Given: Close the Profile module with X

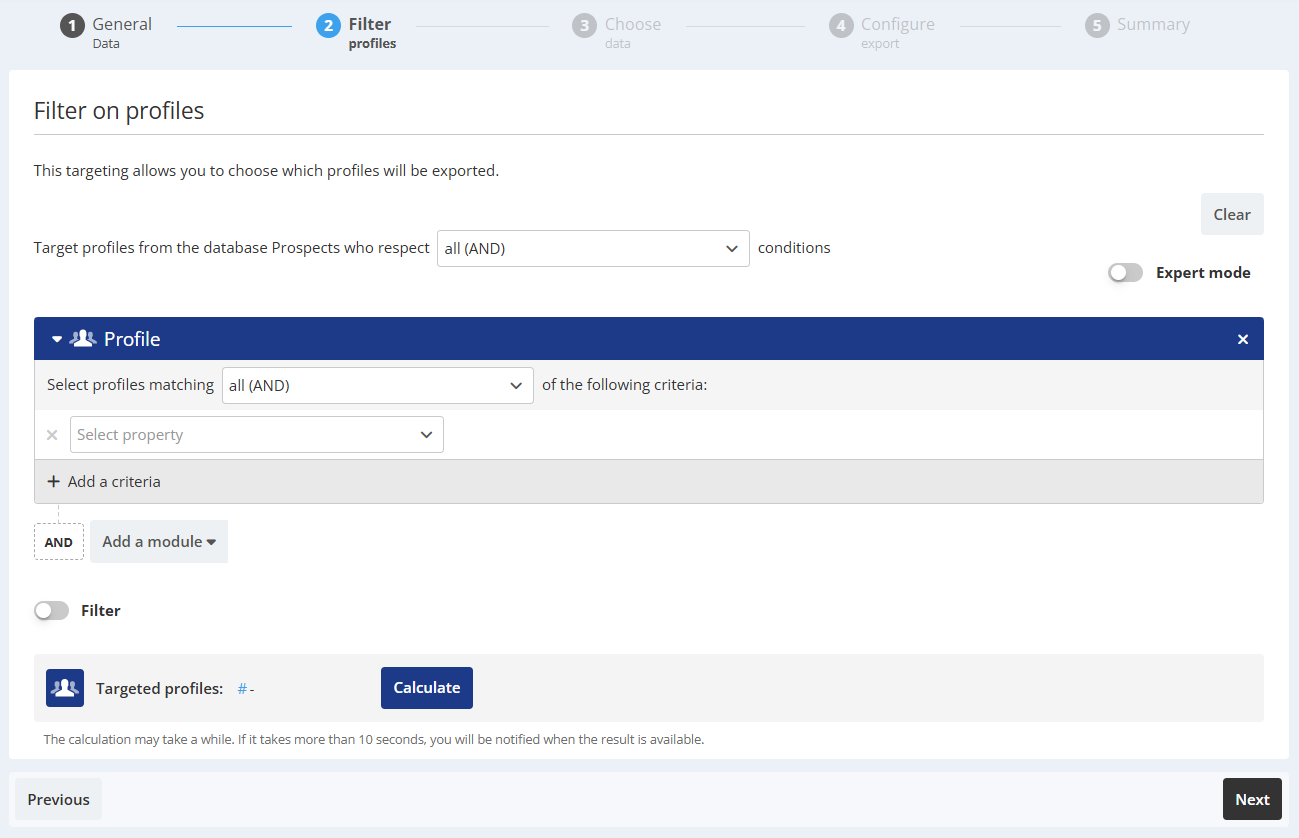Looking at the screenshot, I should (1243, 340).
